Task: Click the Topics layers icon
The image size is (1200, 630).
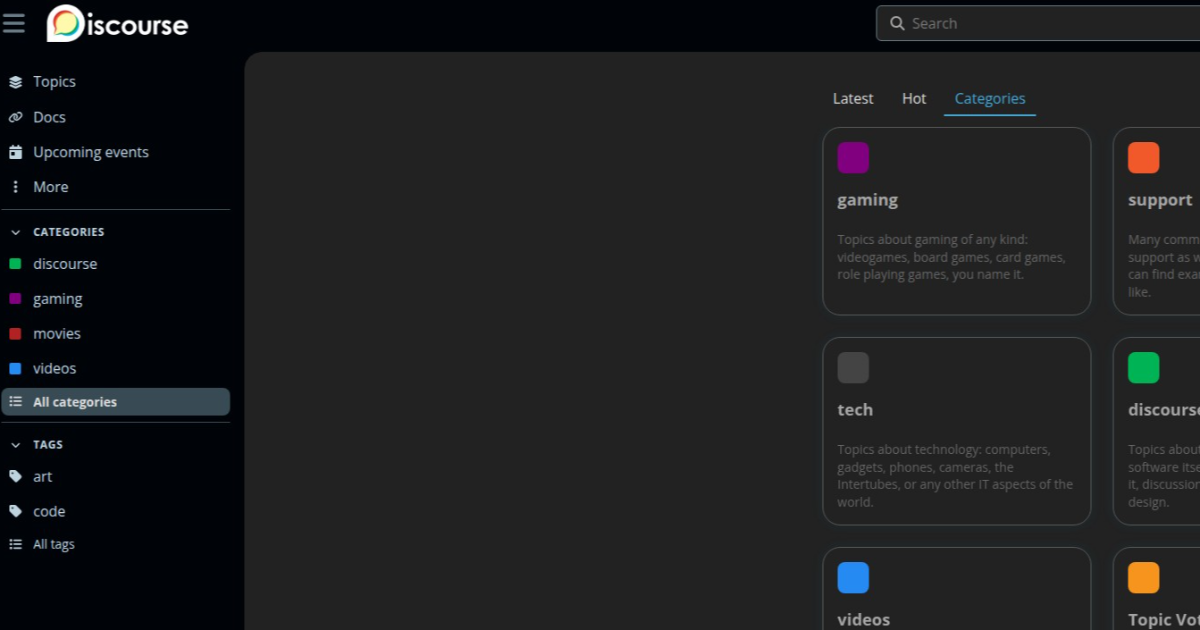Action: pyautogui.click(x=15, y=82)
